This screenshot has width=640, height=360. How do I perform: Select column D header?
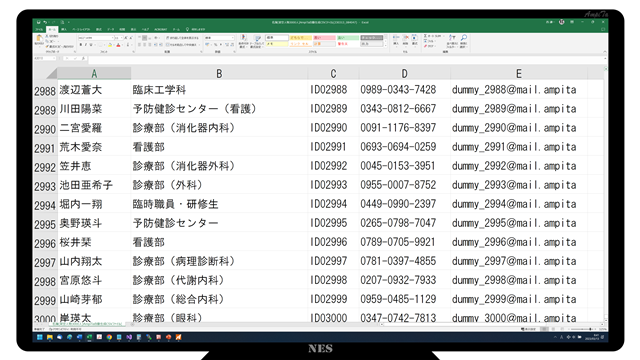[404, 73]
